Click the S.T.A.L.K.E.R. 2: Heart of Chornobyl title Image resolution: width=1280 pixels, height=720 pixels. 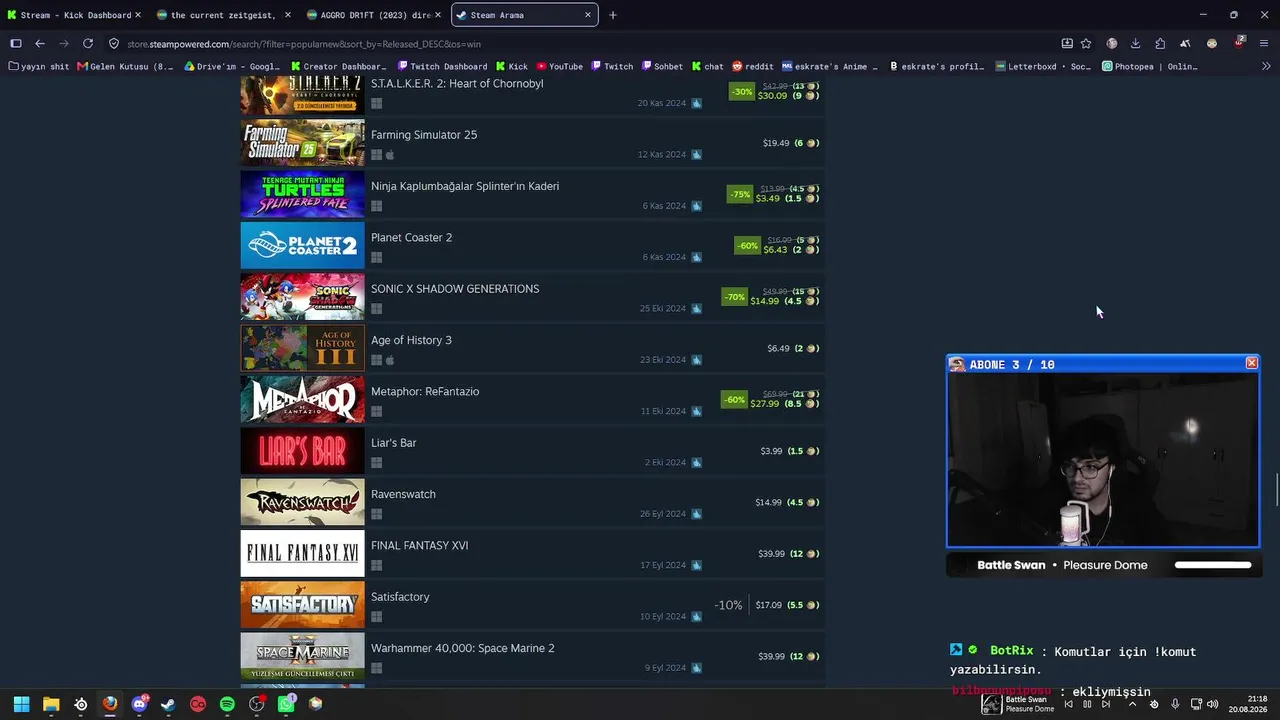coord(457,84)
